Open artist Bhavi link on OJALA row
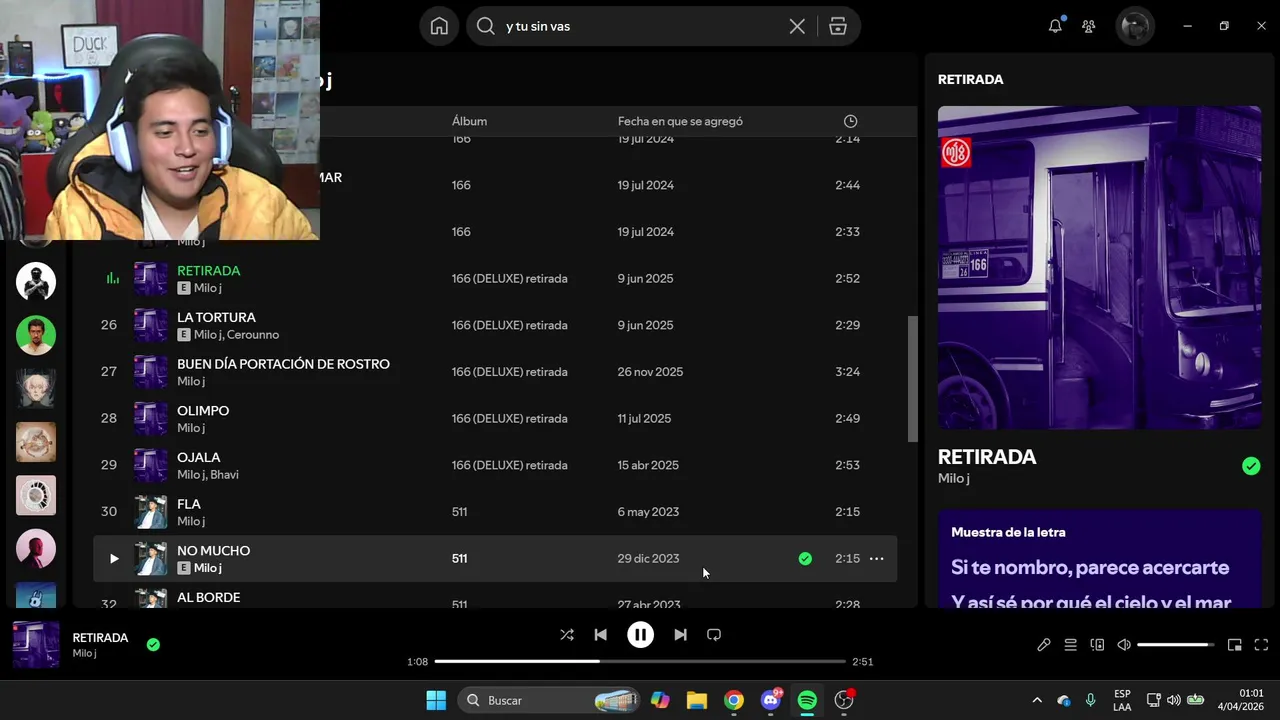 pos(224,475)
